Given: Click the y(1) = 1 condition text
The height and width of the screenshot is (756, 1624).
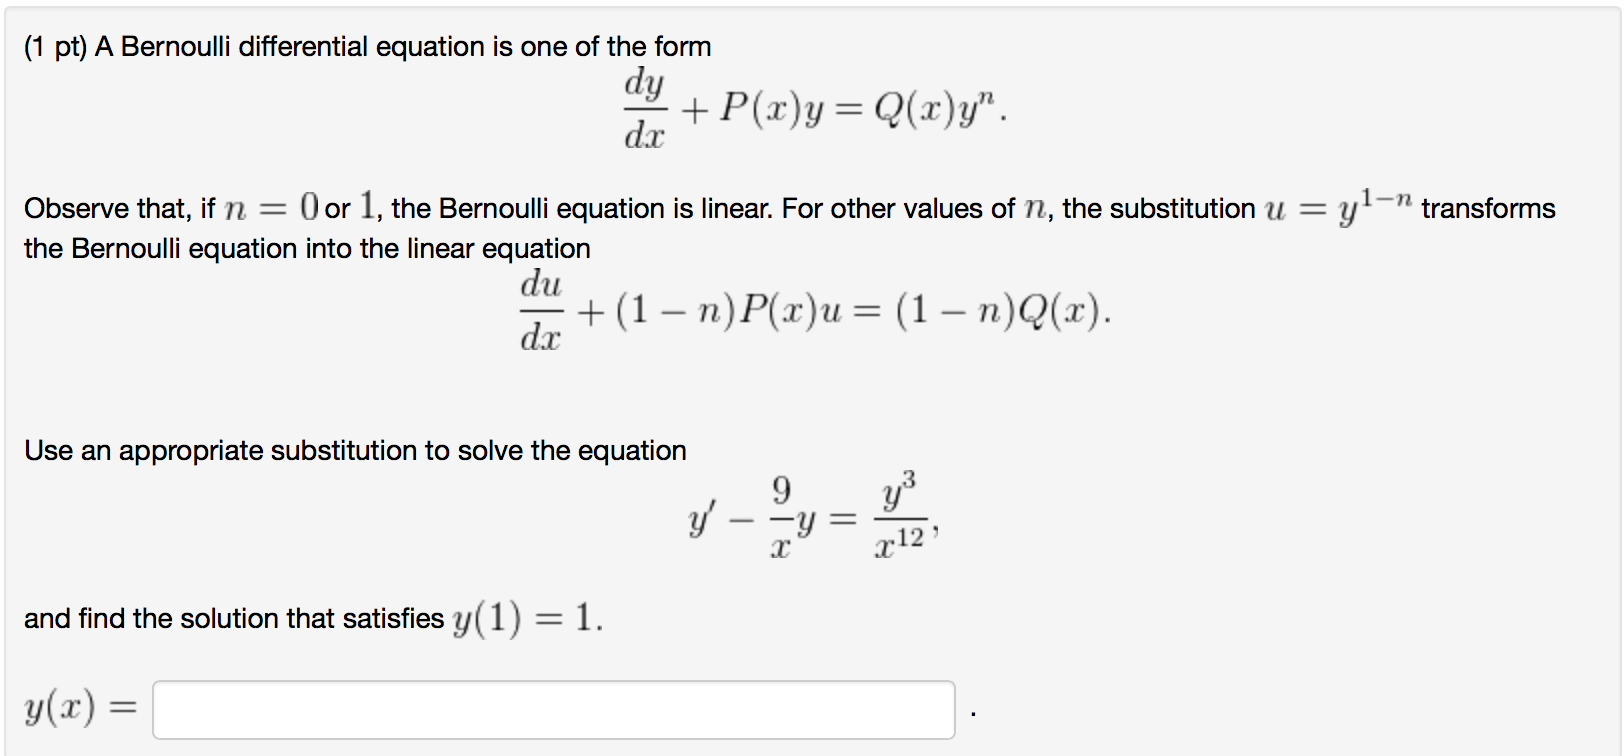Looking at the screenshot, I should [520, 617].
